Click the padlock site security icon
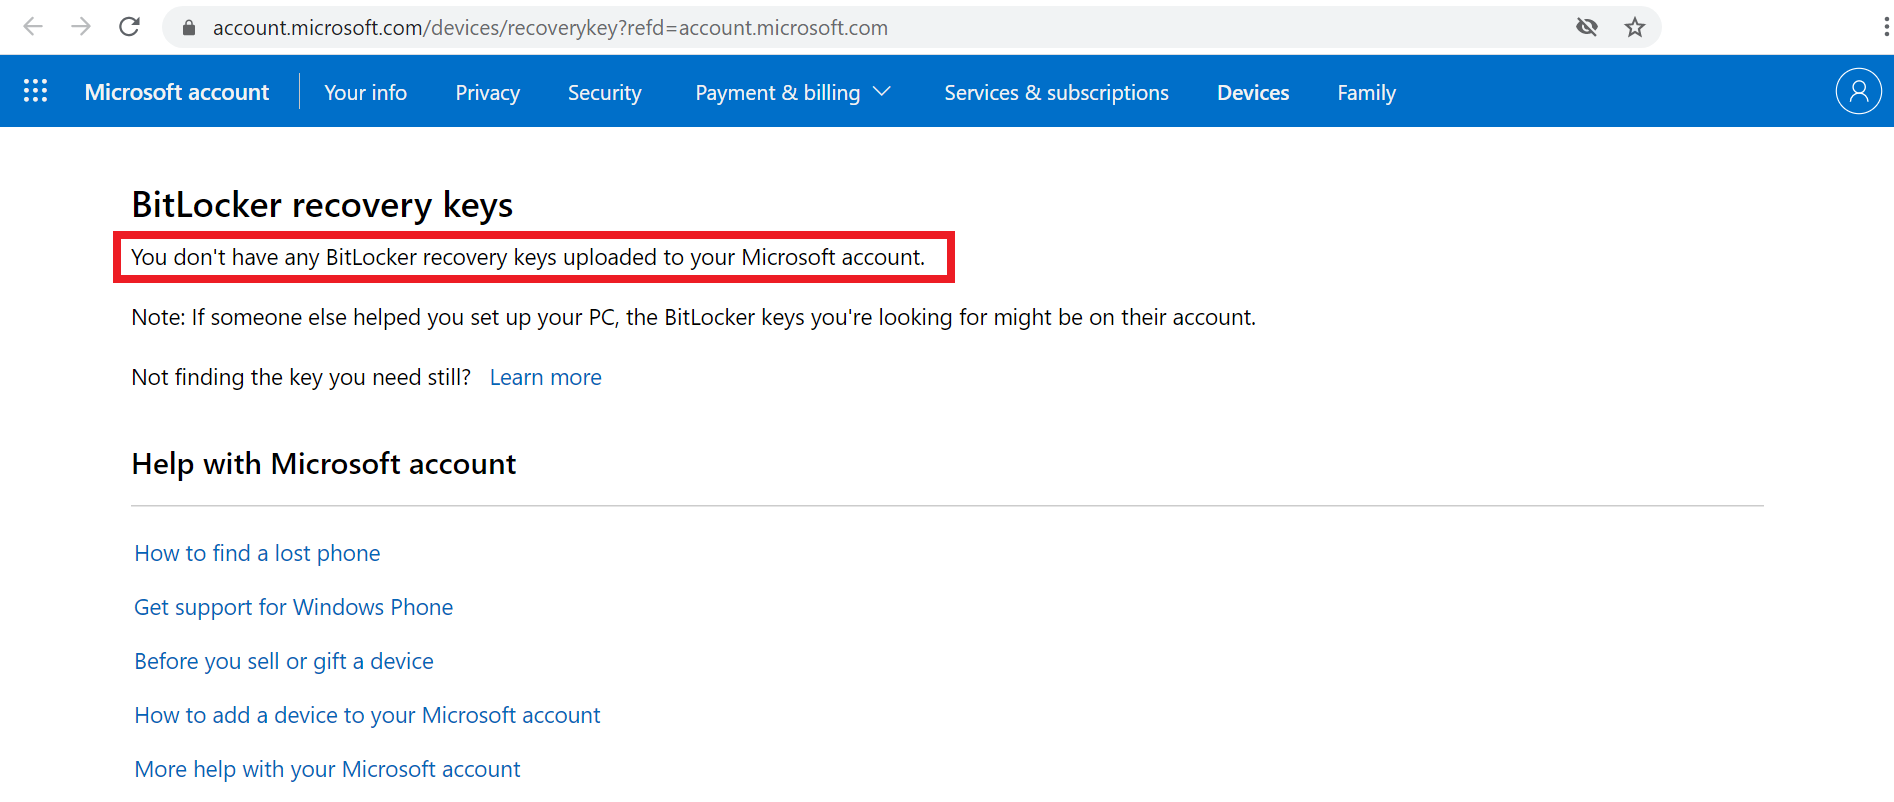 (x=188, y=28)
